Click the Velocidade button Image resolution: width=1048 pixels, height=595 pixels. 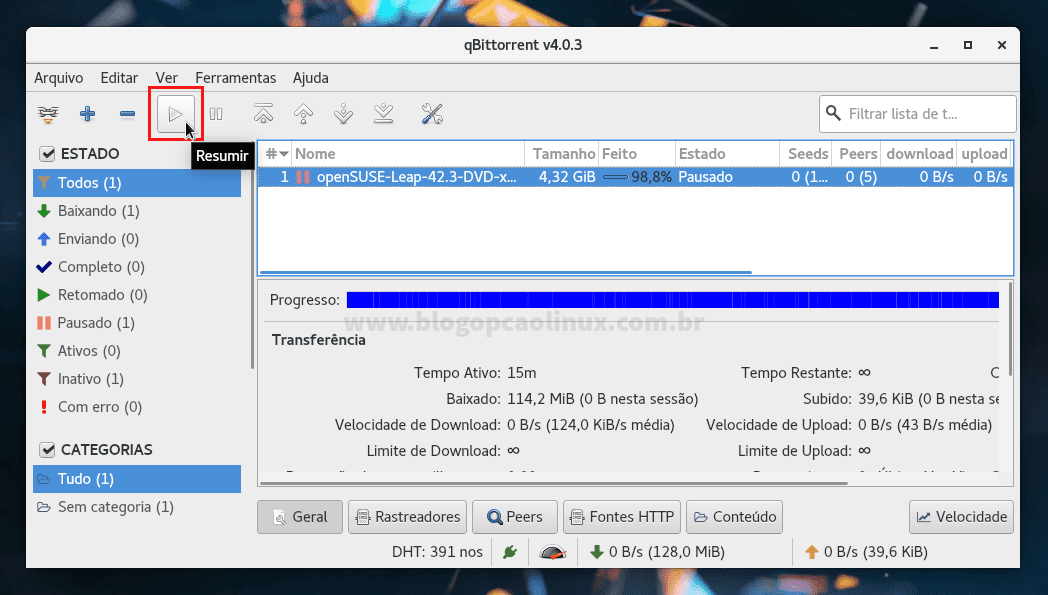point(961,517)
